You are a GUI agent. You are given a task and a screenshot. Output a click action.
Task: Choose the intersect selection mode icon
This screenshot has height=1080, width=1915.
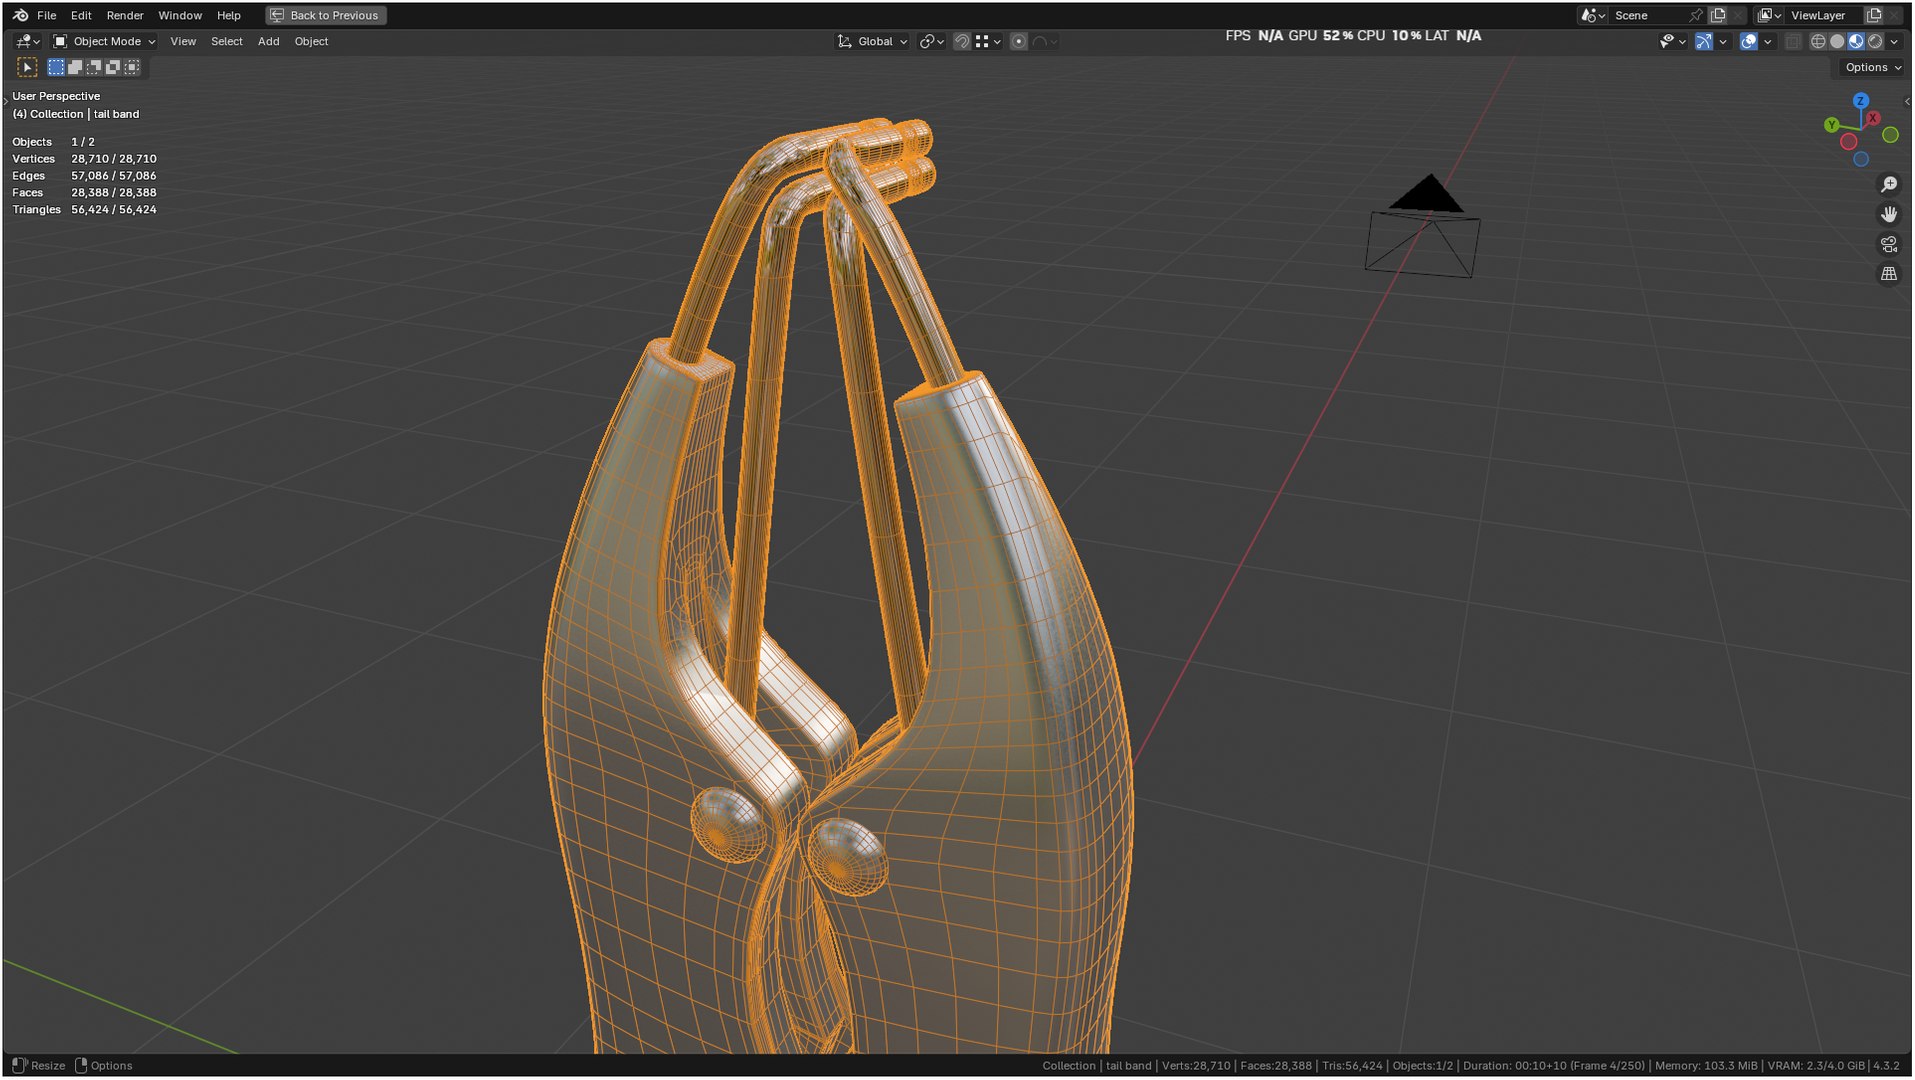tap(132, 67)
